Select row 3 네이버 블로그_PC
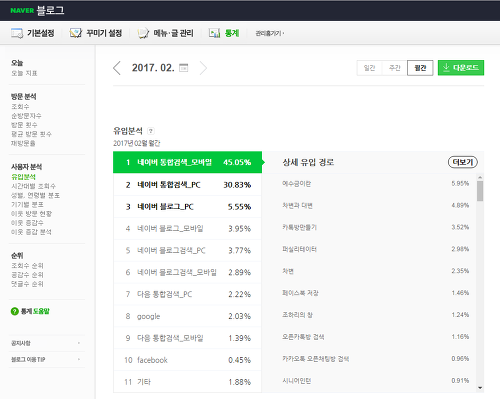Screen dimensions: 500x399 [x=187, y=207]
